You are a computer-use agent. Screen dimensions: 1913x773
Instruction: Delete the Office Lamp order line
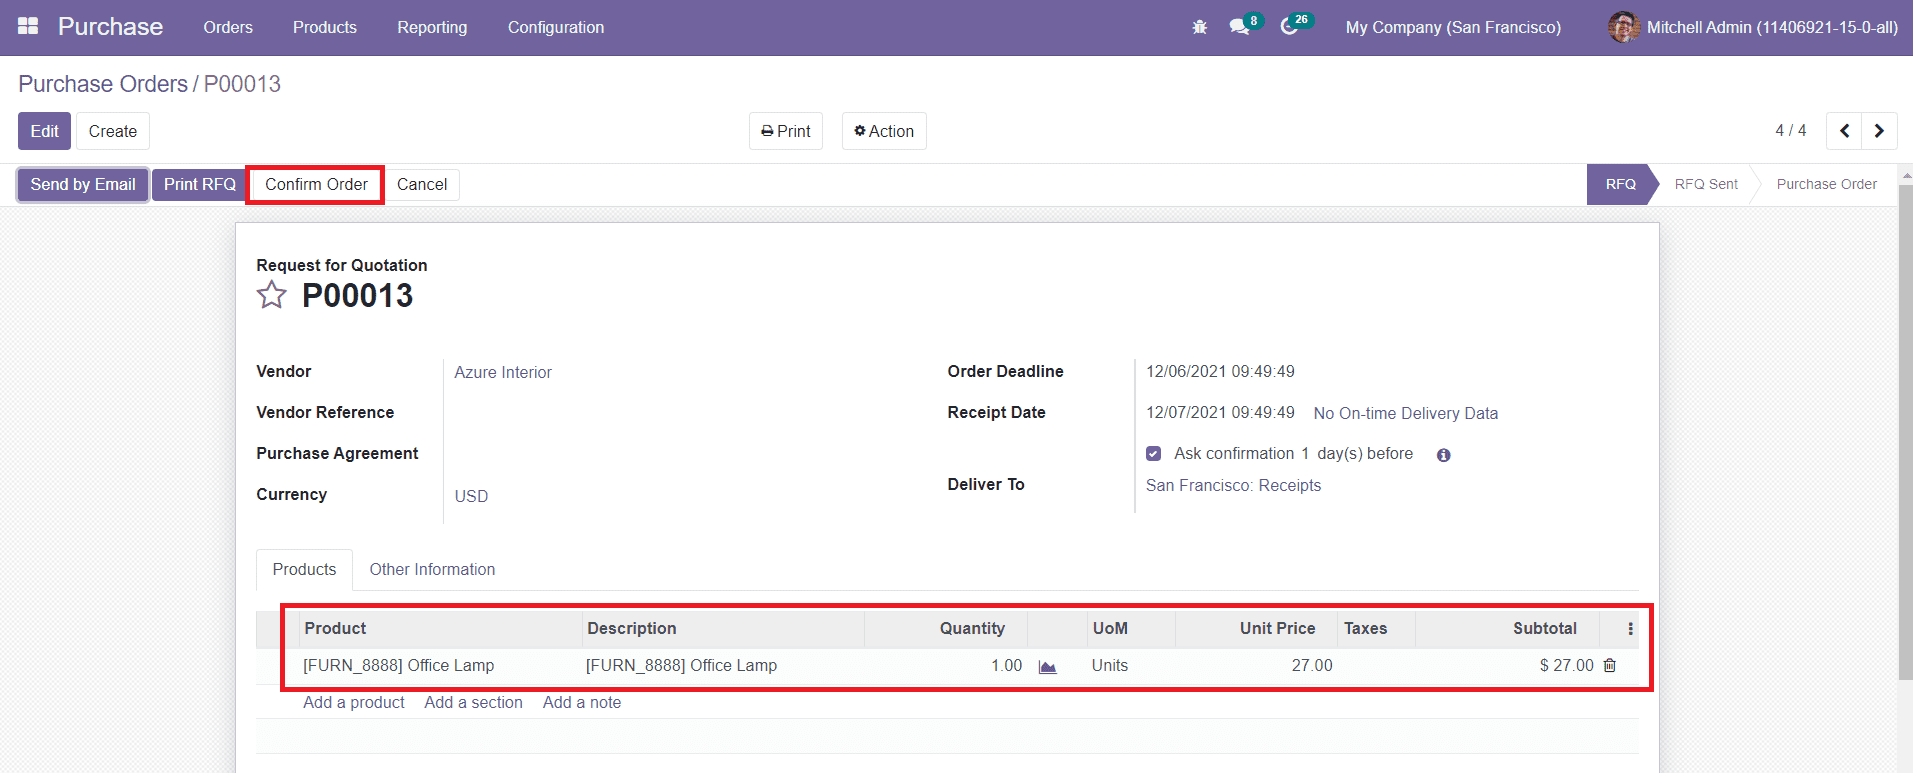(x=1609, y=665)
